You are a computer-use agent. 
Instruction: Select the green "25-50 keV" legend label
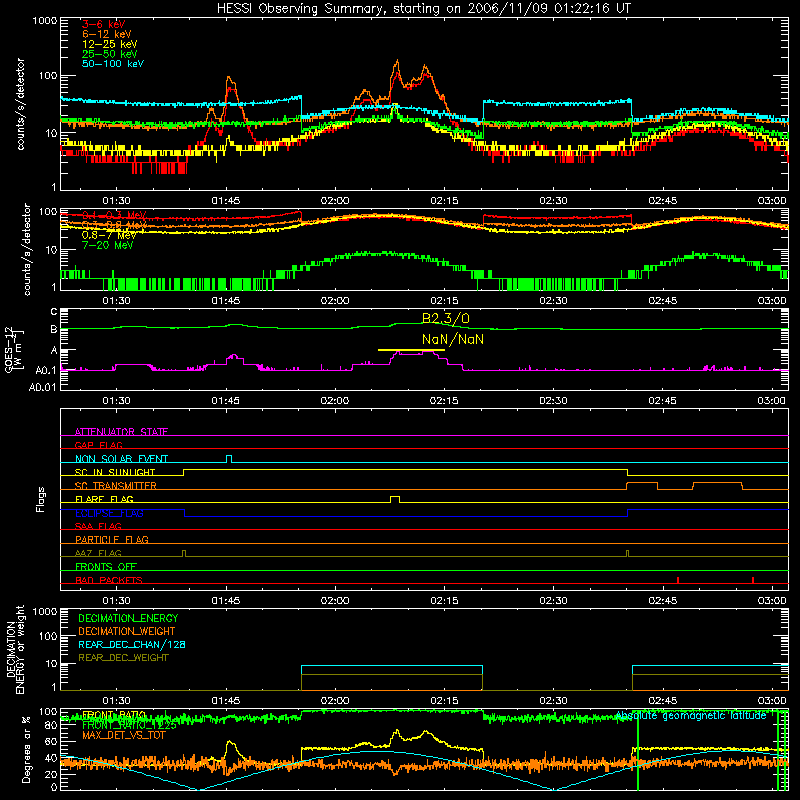point(109,54)
